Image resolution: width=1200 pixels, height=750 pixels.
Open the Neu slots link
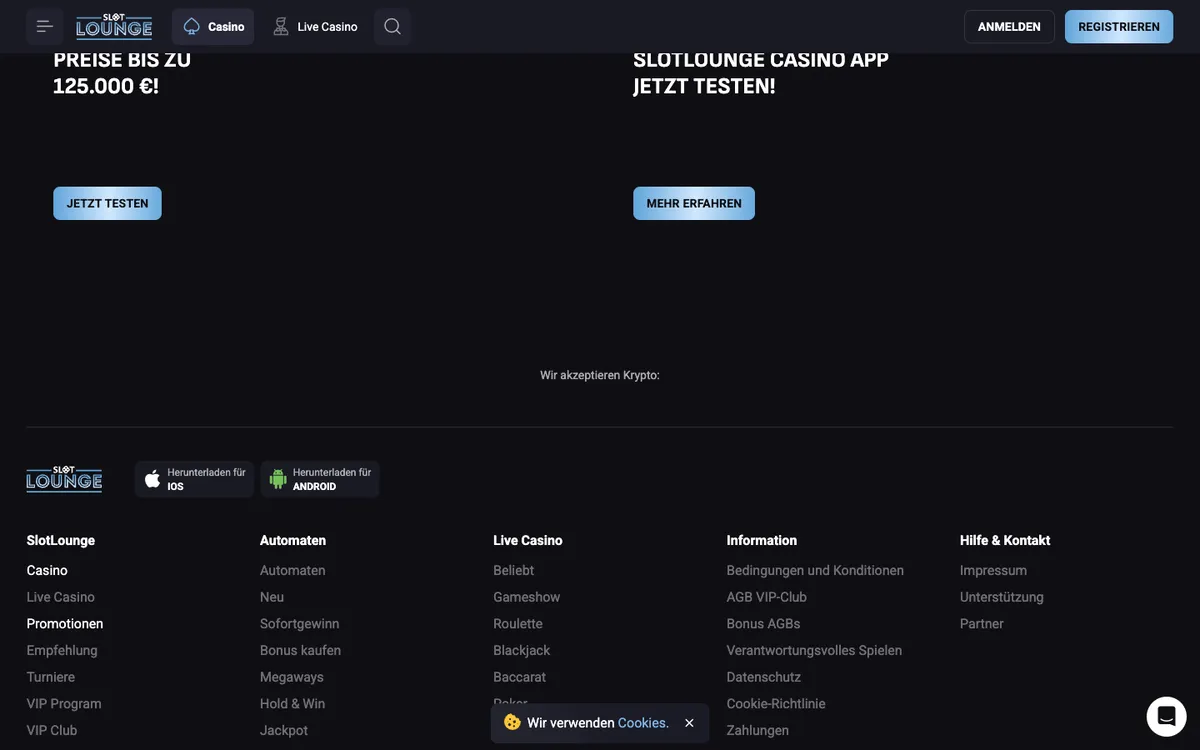pyautogui.click(x=272, y=597)
